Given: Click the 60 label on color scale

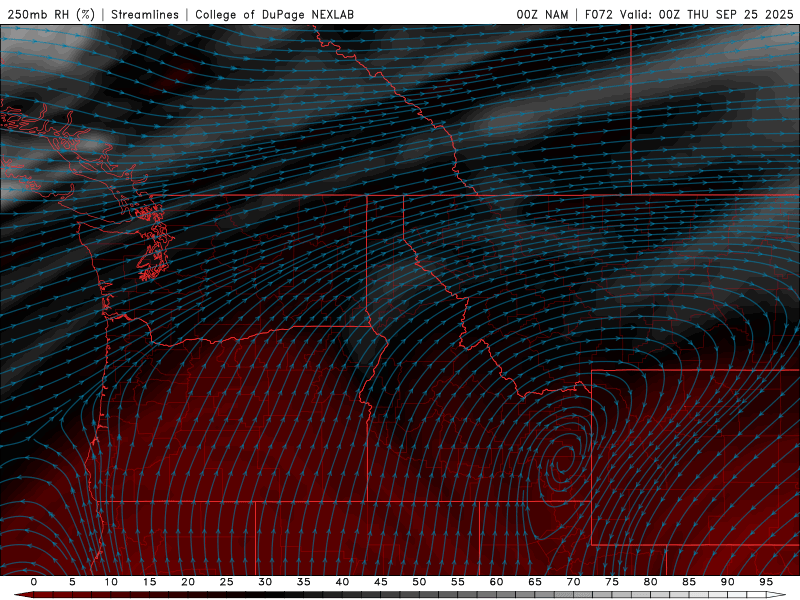Looking at the screenshot, I should click(496, 582).
